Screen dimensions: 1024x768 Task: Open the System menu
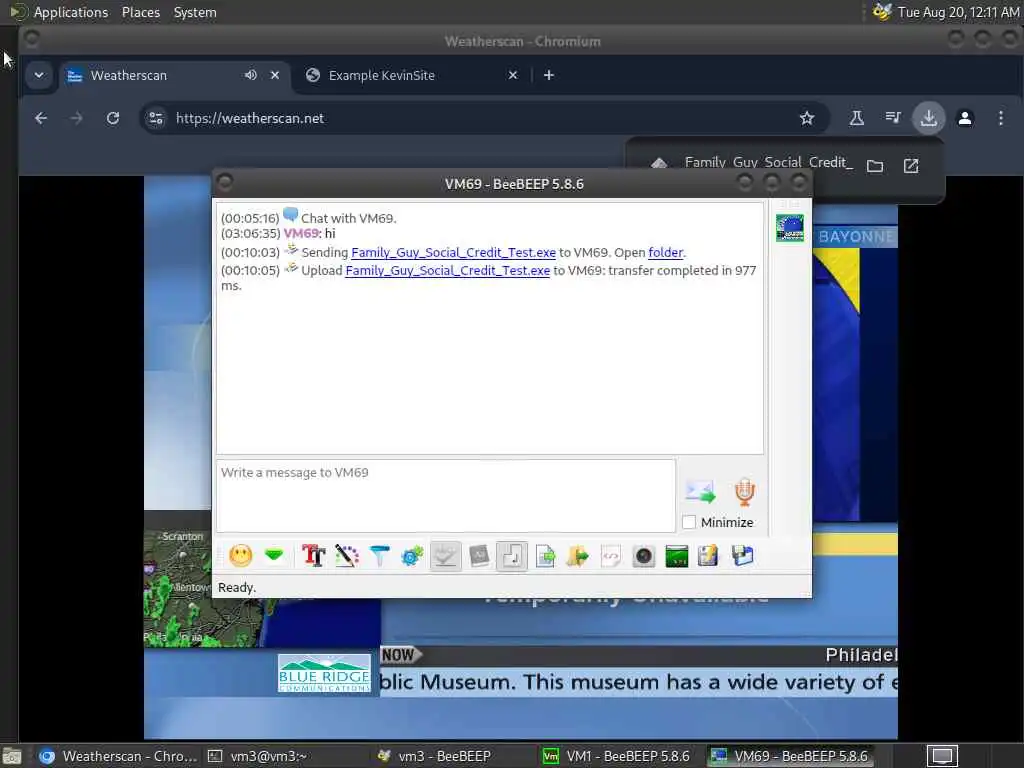[195, 12]
